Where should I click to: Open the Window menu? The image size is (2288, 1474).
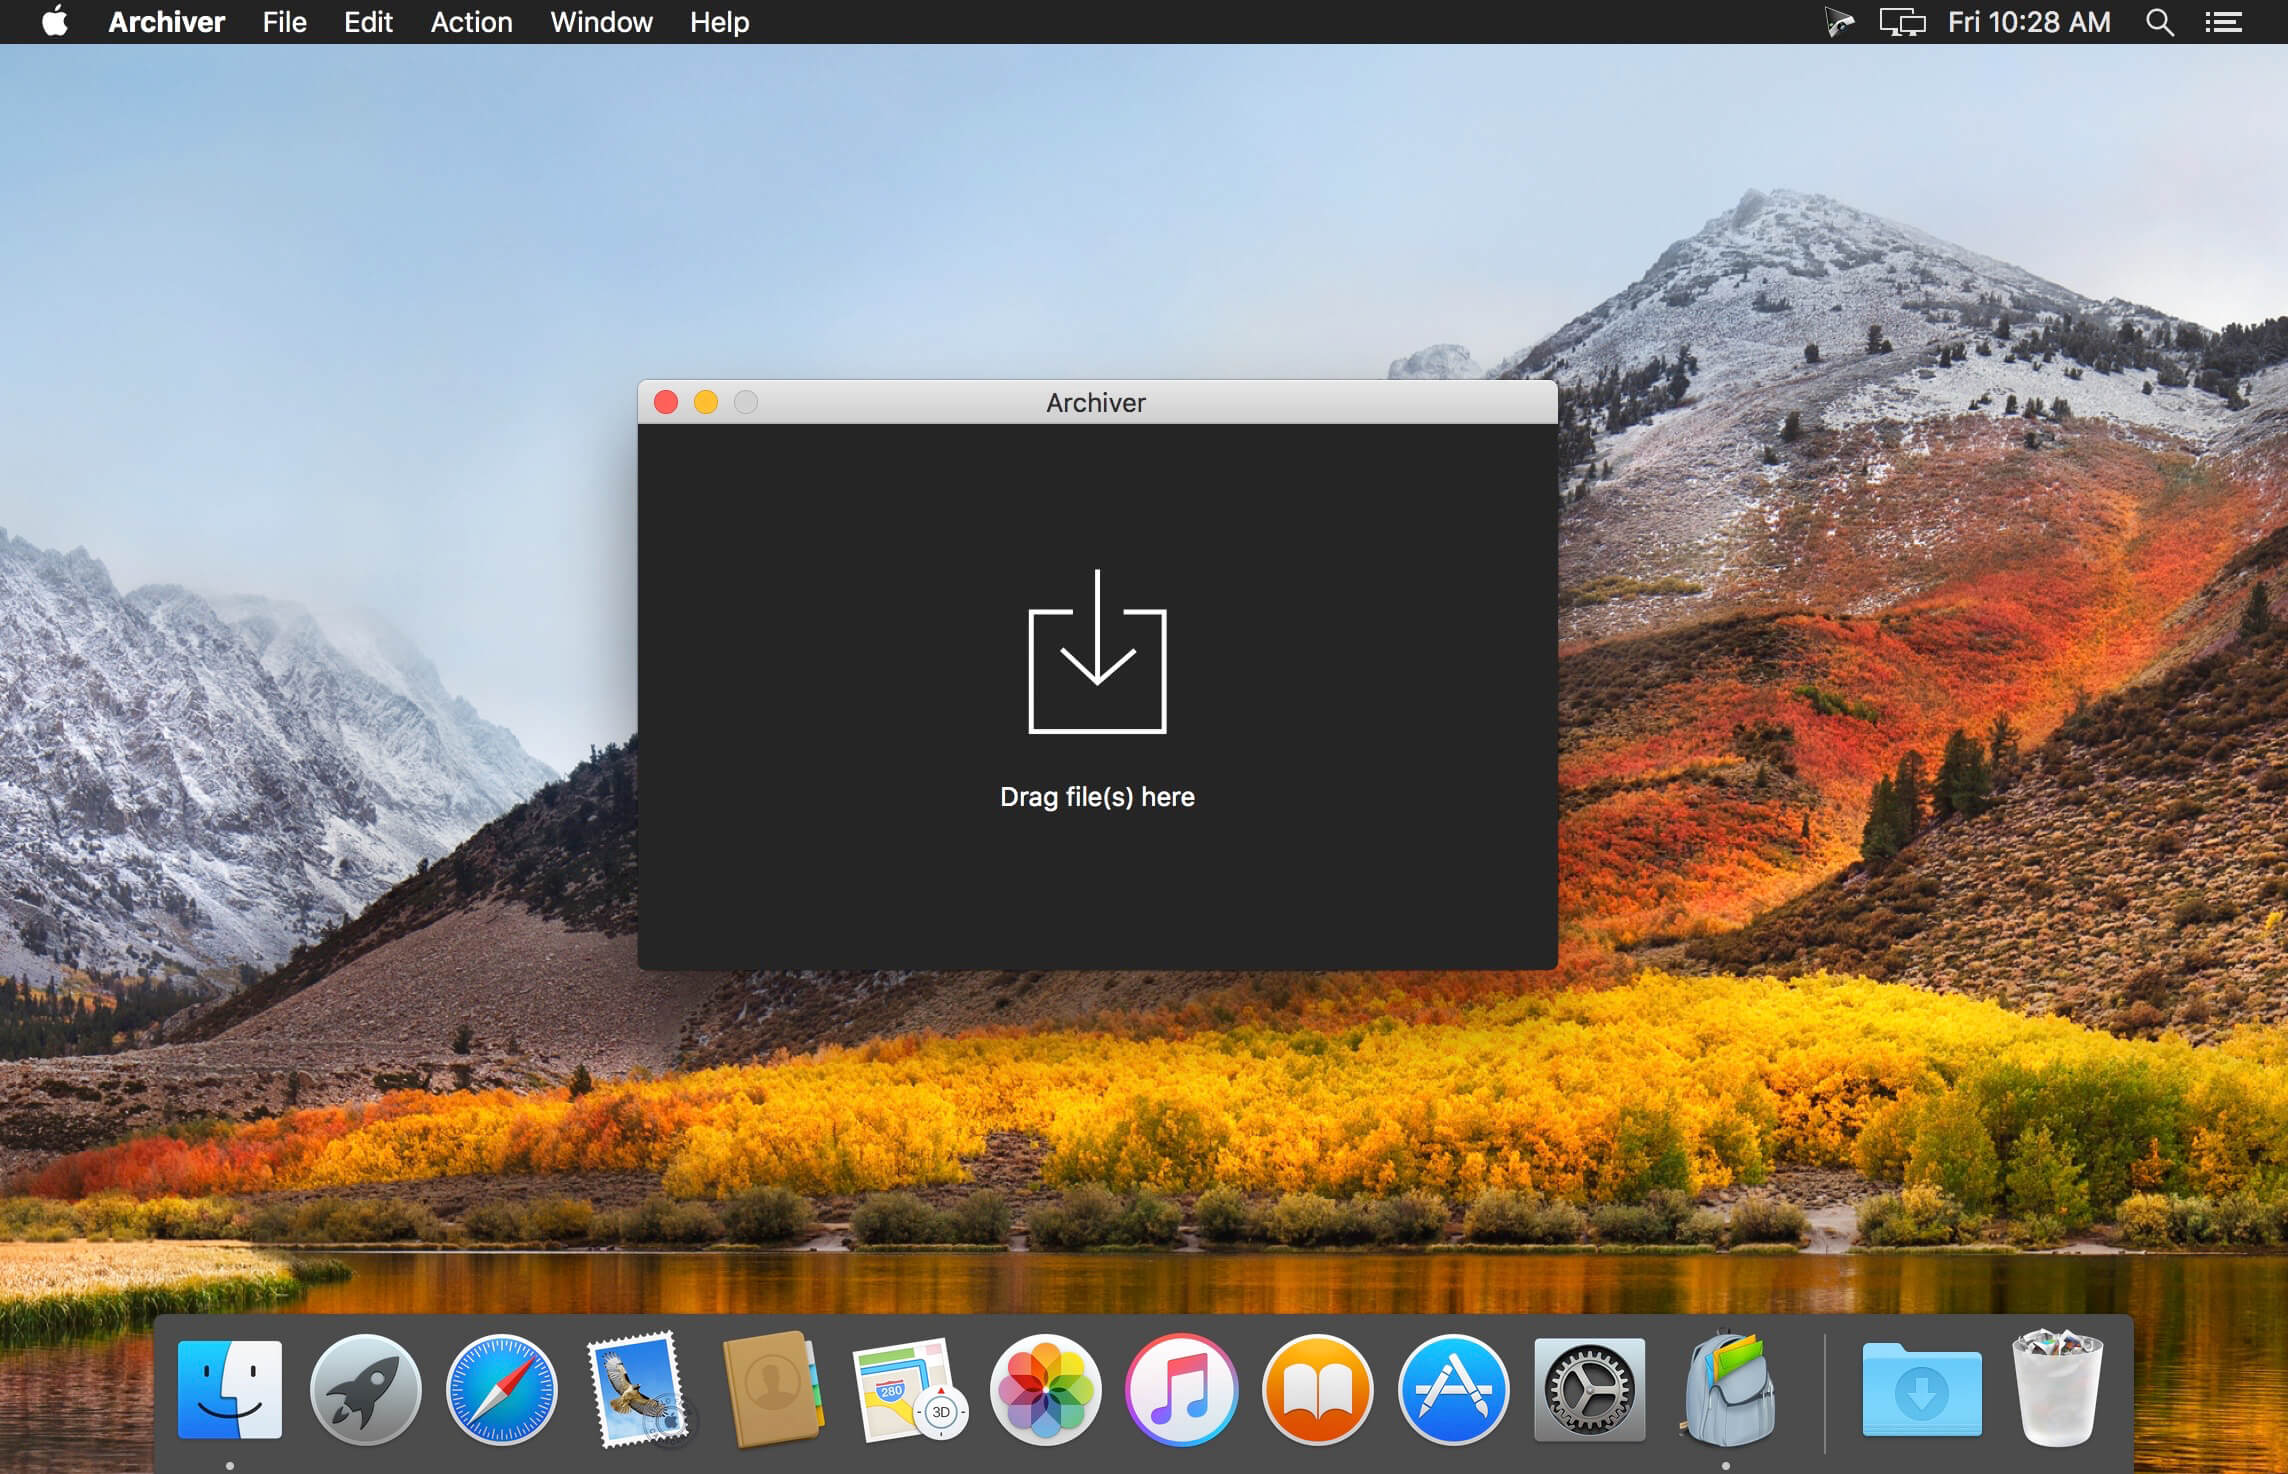(601, 22)
